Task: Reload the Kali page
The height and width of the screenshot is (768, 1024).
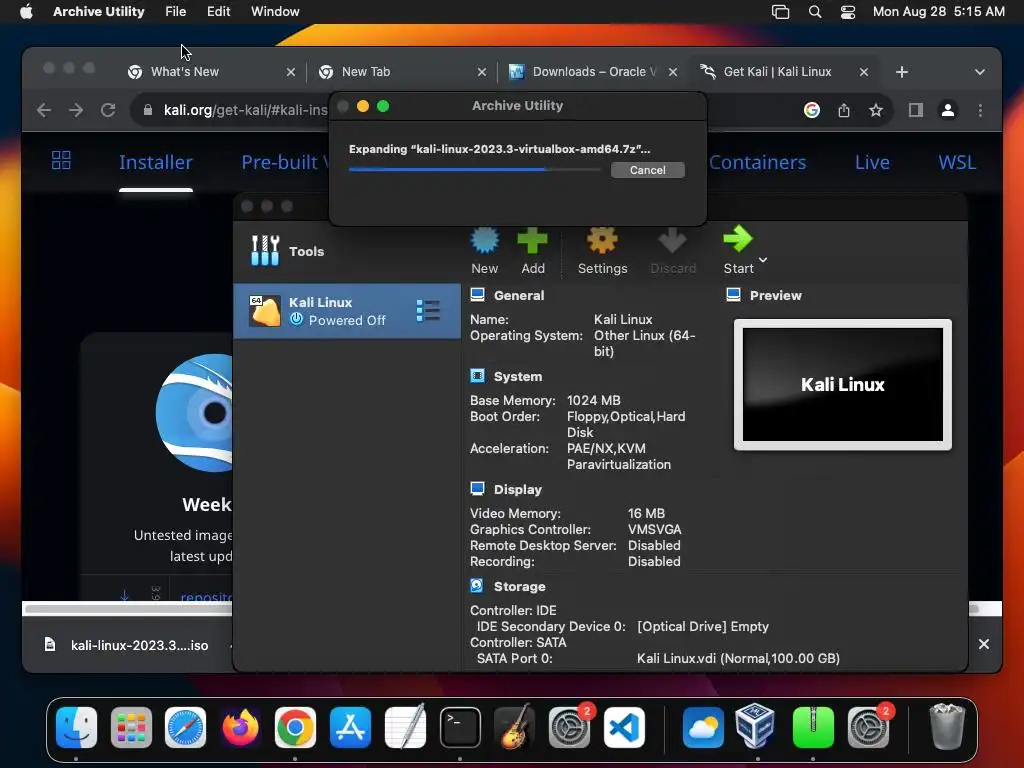Action: [x=108, y=110]
